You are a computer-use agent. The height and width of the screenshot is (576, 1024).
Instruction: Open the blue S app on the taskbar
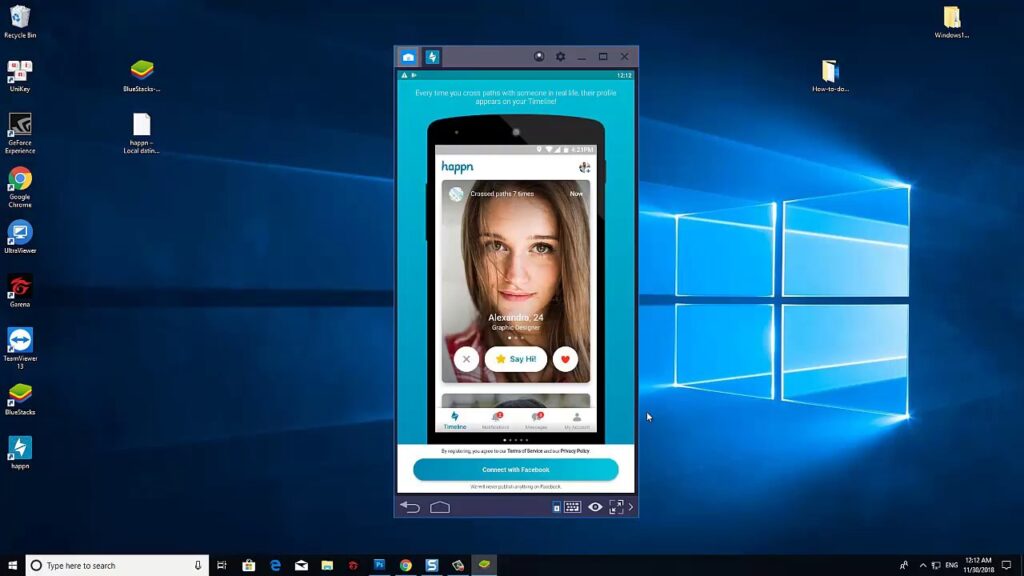pos(432,566)
